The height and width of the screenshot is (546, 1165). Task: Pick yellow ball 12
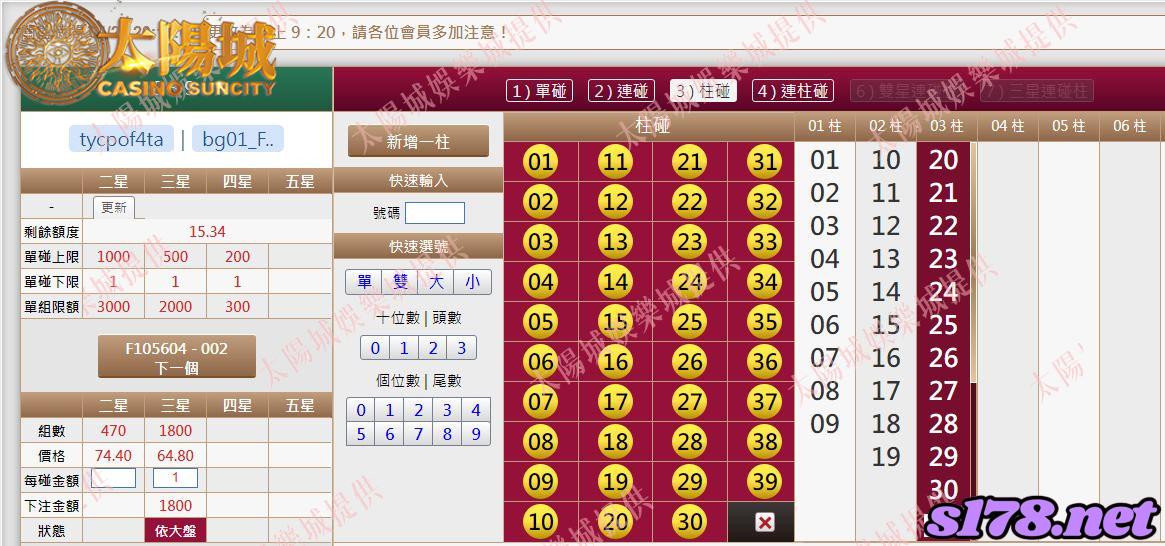[x=615, y=202]
